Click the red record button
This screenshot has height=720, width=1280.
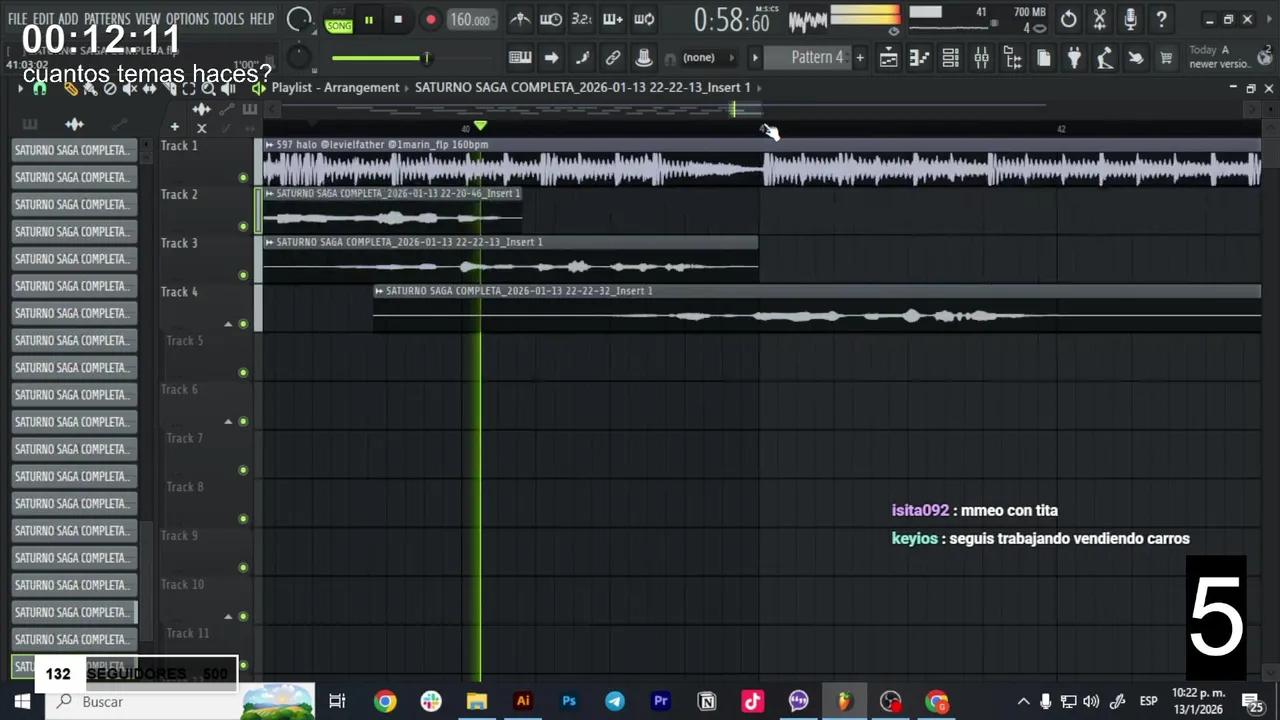click(x=430, y=20)
